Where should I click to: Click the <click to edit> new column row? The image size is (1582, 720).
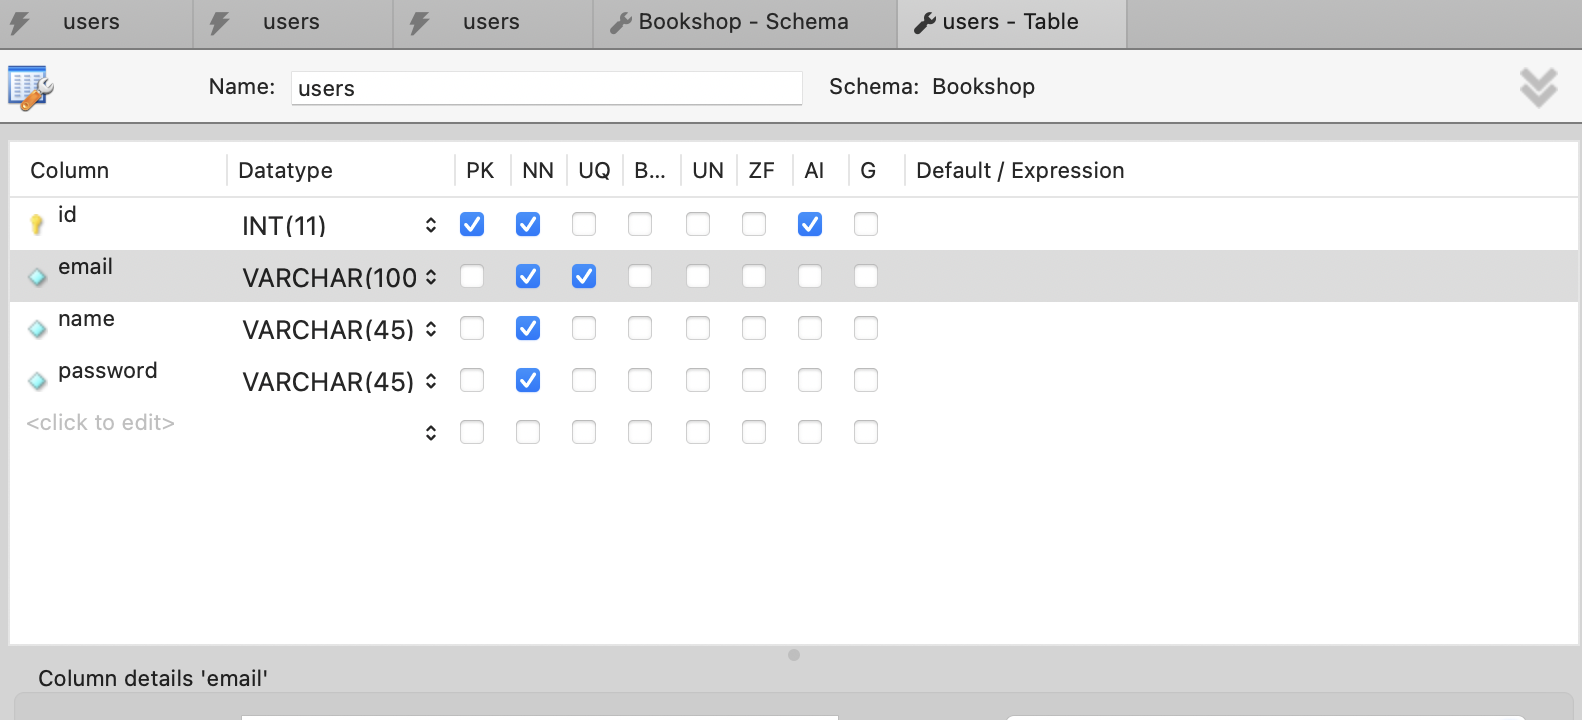101,423
